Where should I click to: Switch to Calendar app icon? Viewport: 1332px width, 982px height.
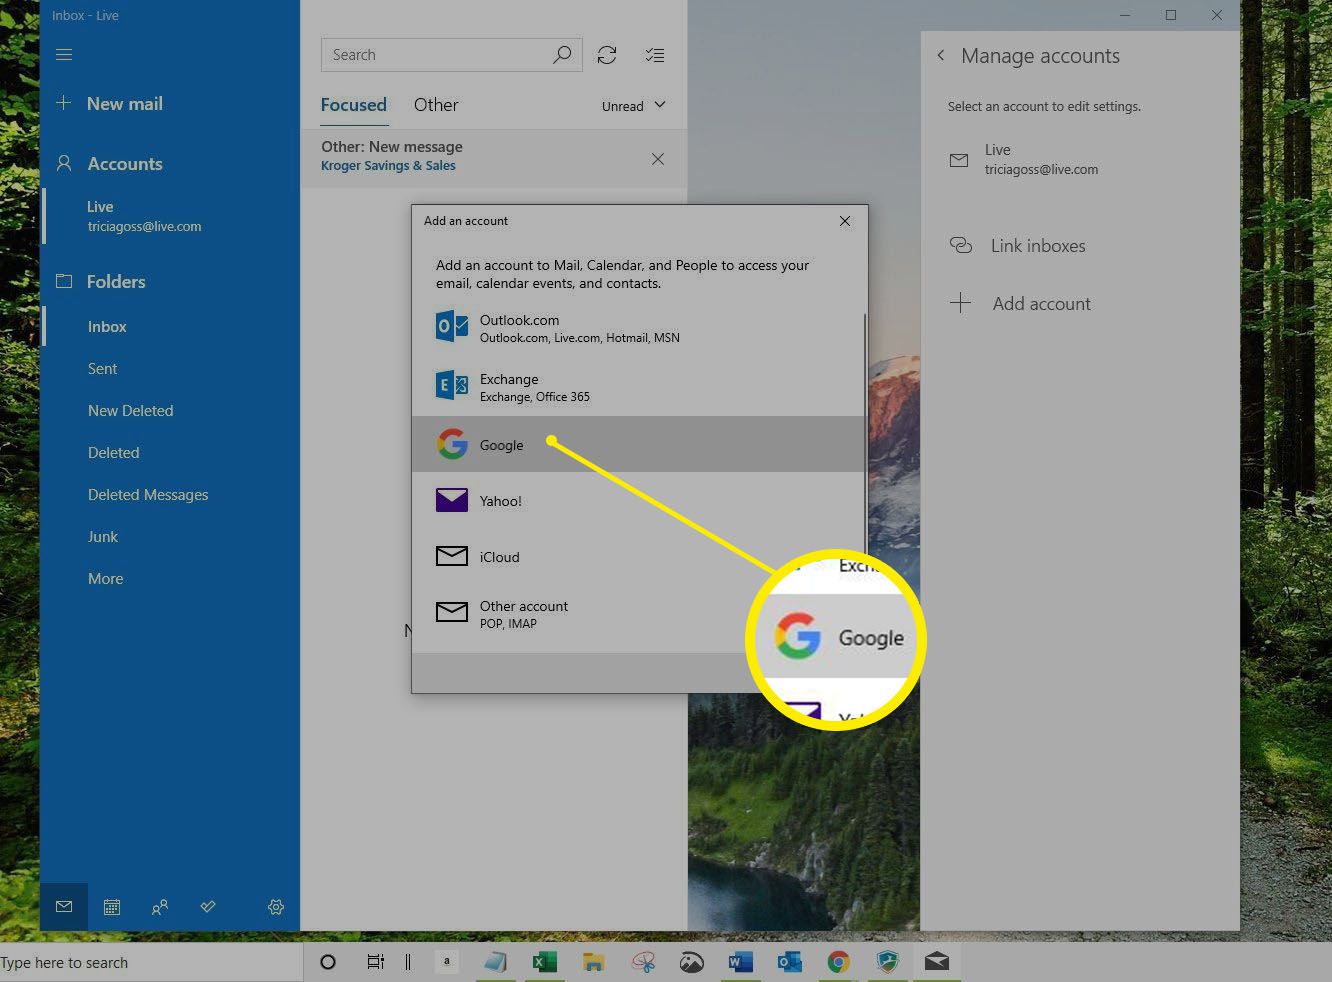(112, 907)
